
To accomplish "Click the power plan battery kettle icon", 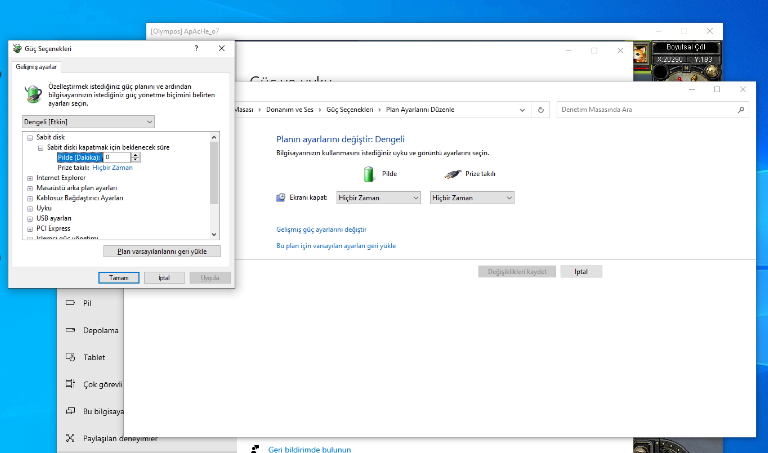I will pyautogui.click(x=33, y=94).
